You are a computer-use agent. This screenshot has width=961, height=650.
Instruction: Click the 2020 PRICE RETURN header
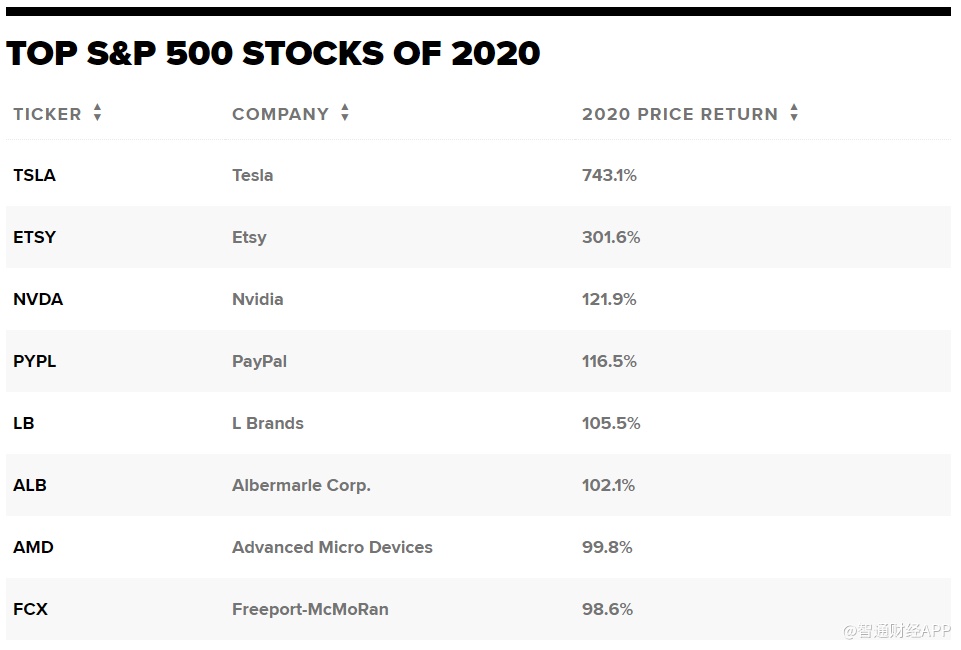tap(680, 114)
